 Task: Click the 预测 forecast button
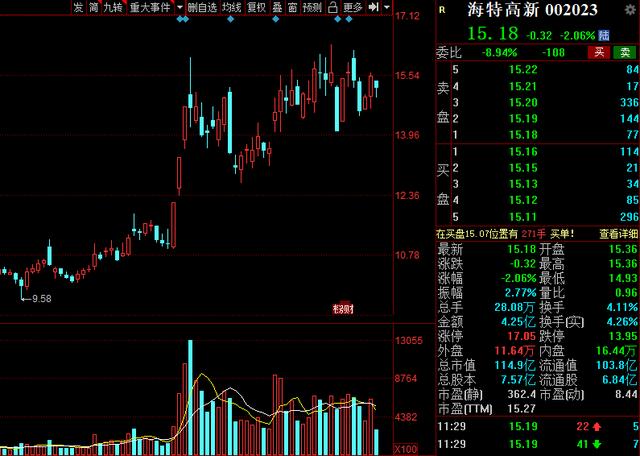(x=312, y=7)
